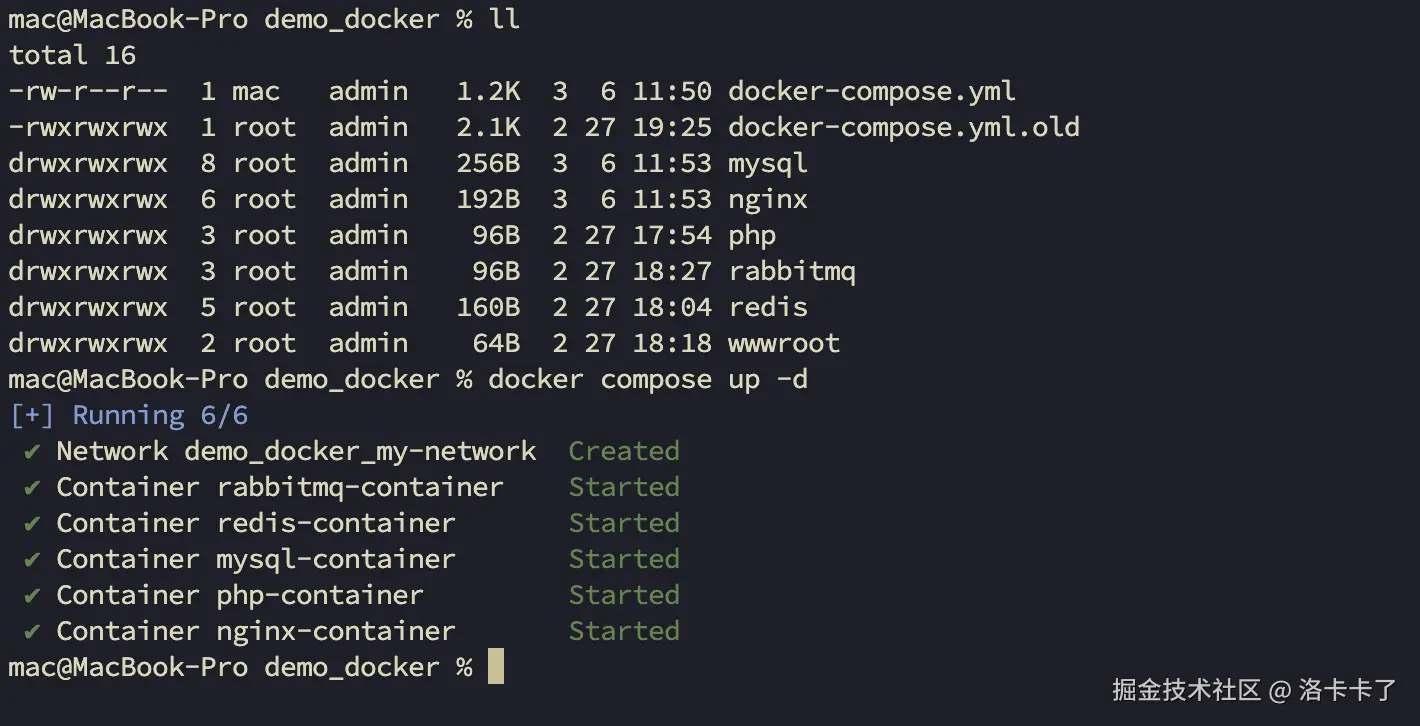Select the docker-compose.yml filename

pos(872,92)
